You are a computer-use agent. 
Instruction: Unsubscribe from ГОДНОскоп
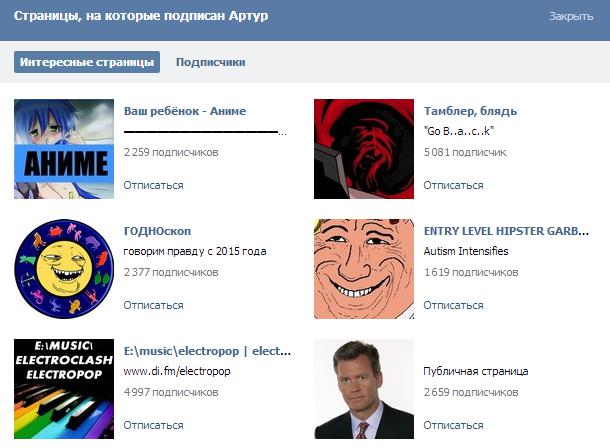(x=153, y=305)
